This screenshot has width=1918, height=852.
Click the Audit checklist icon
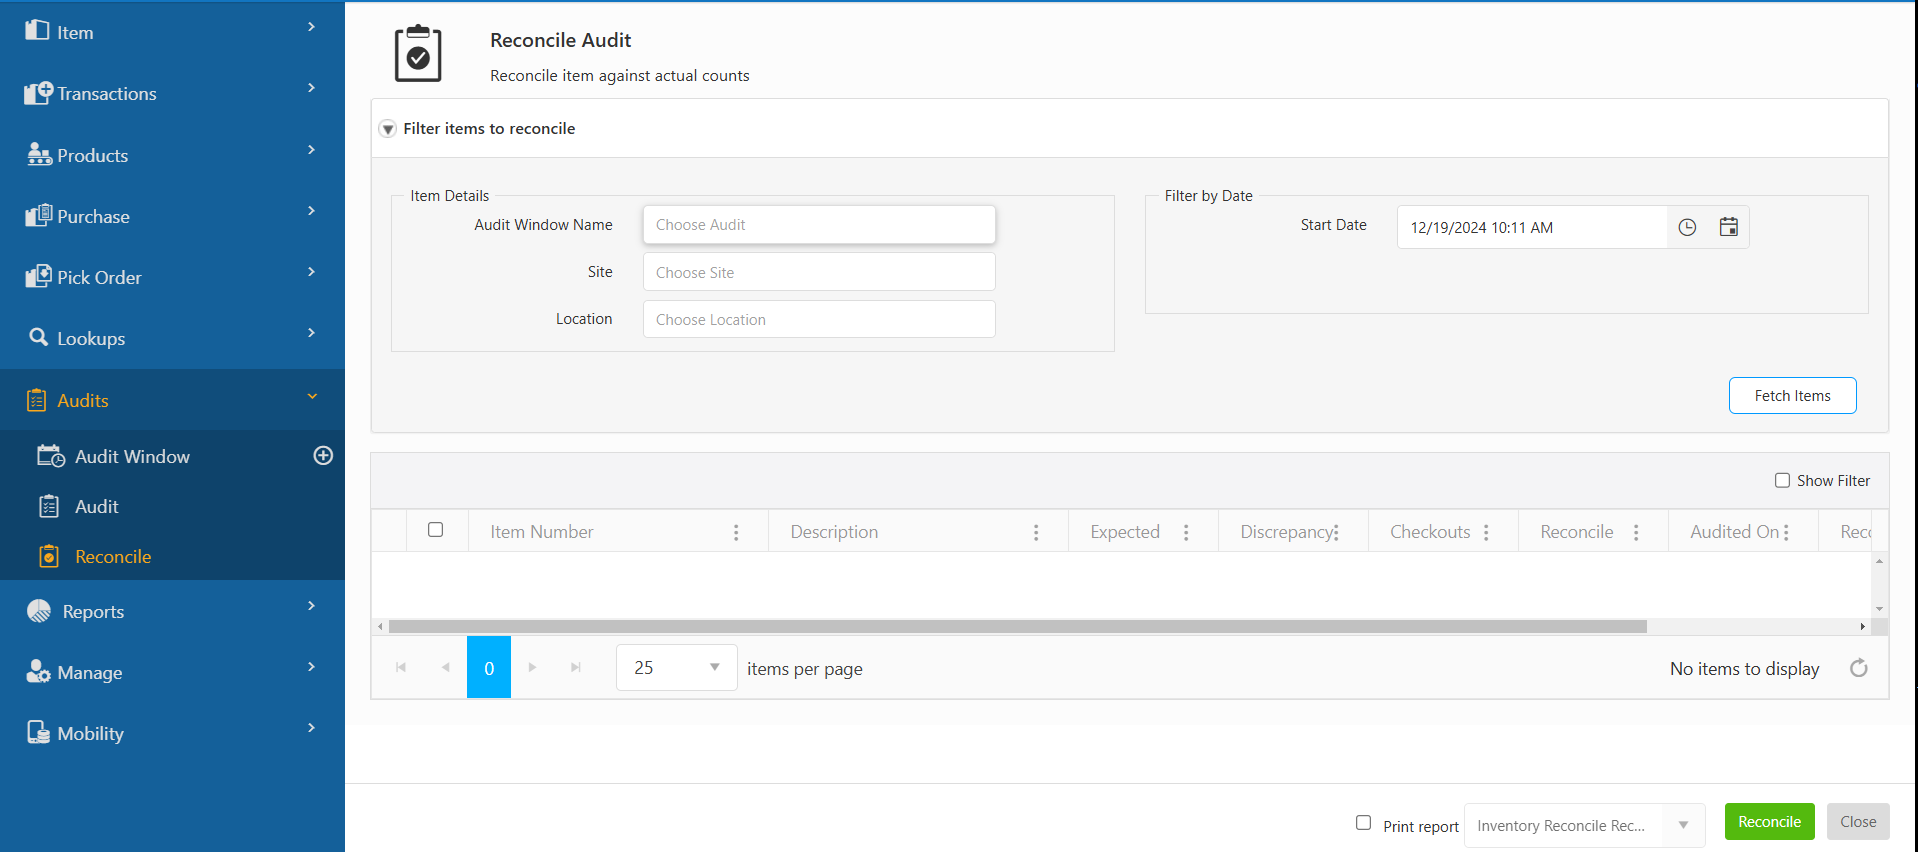coord(49,506)
